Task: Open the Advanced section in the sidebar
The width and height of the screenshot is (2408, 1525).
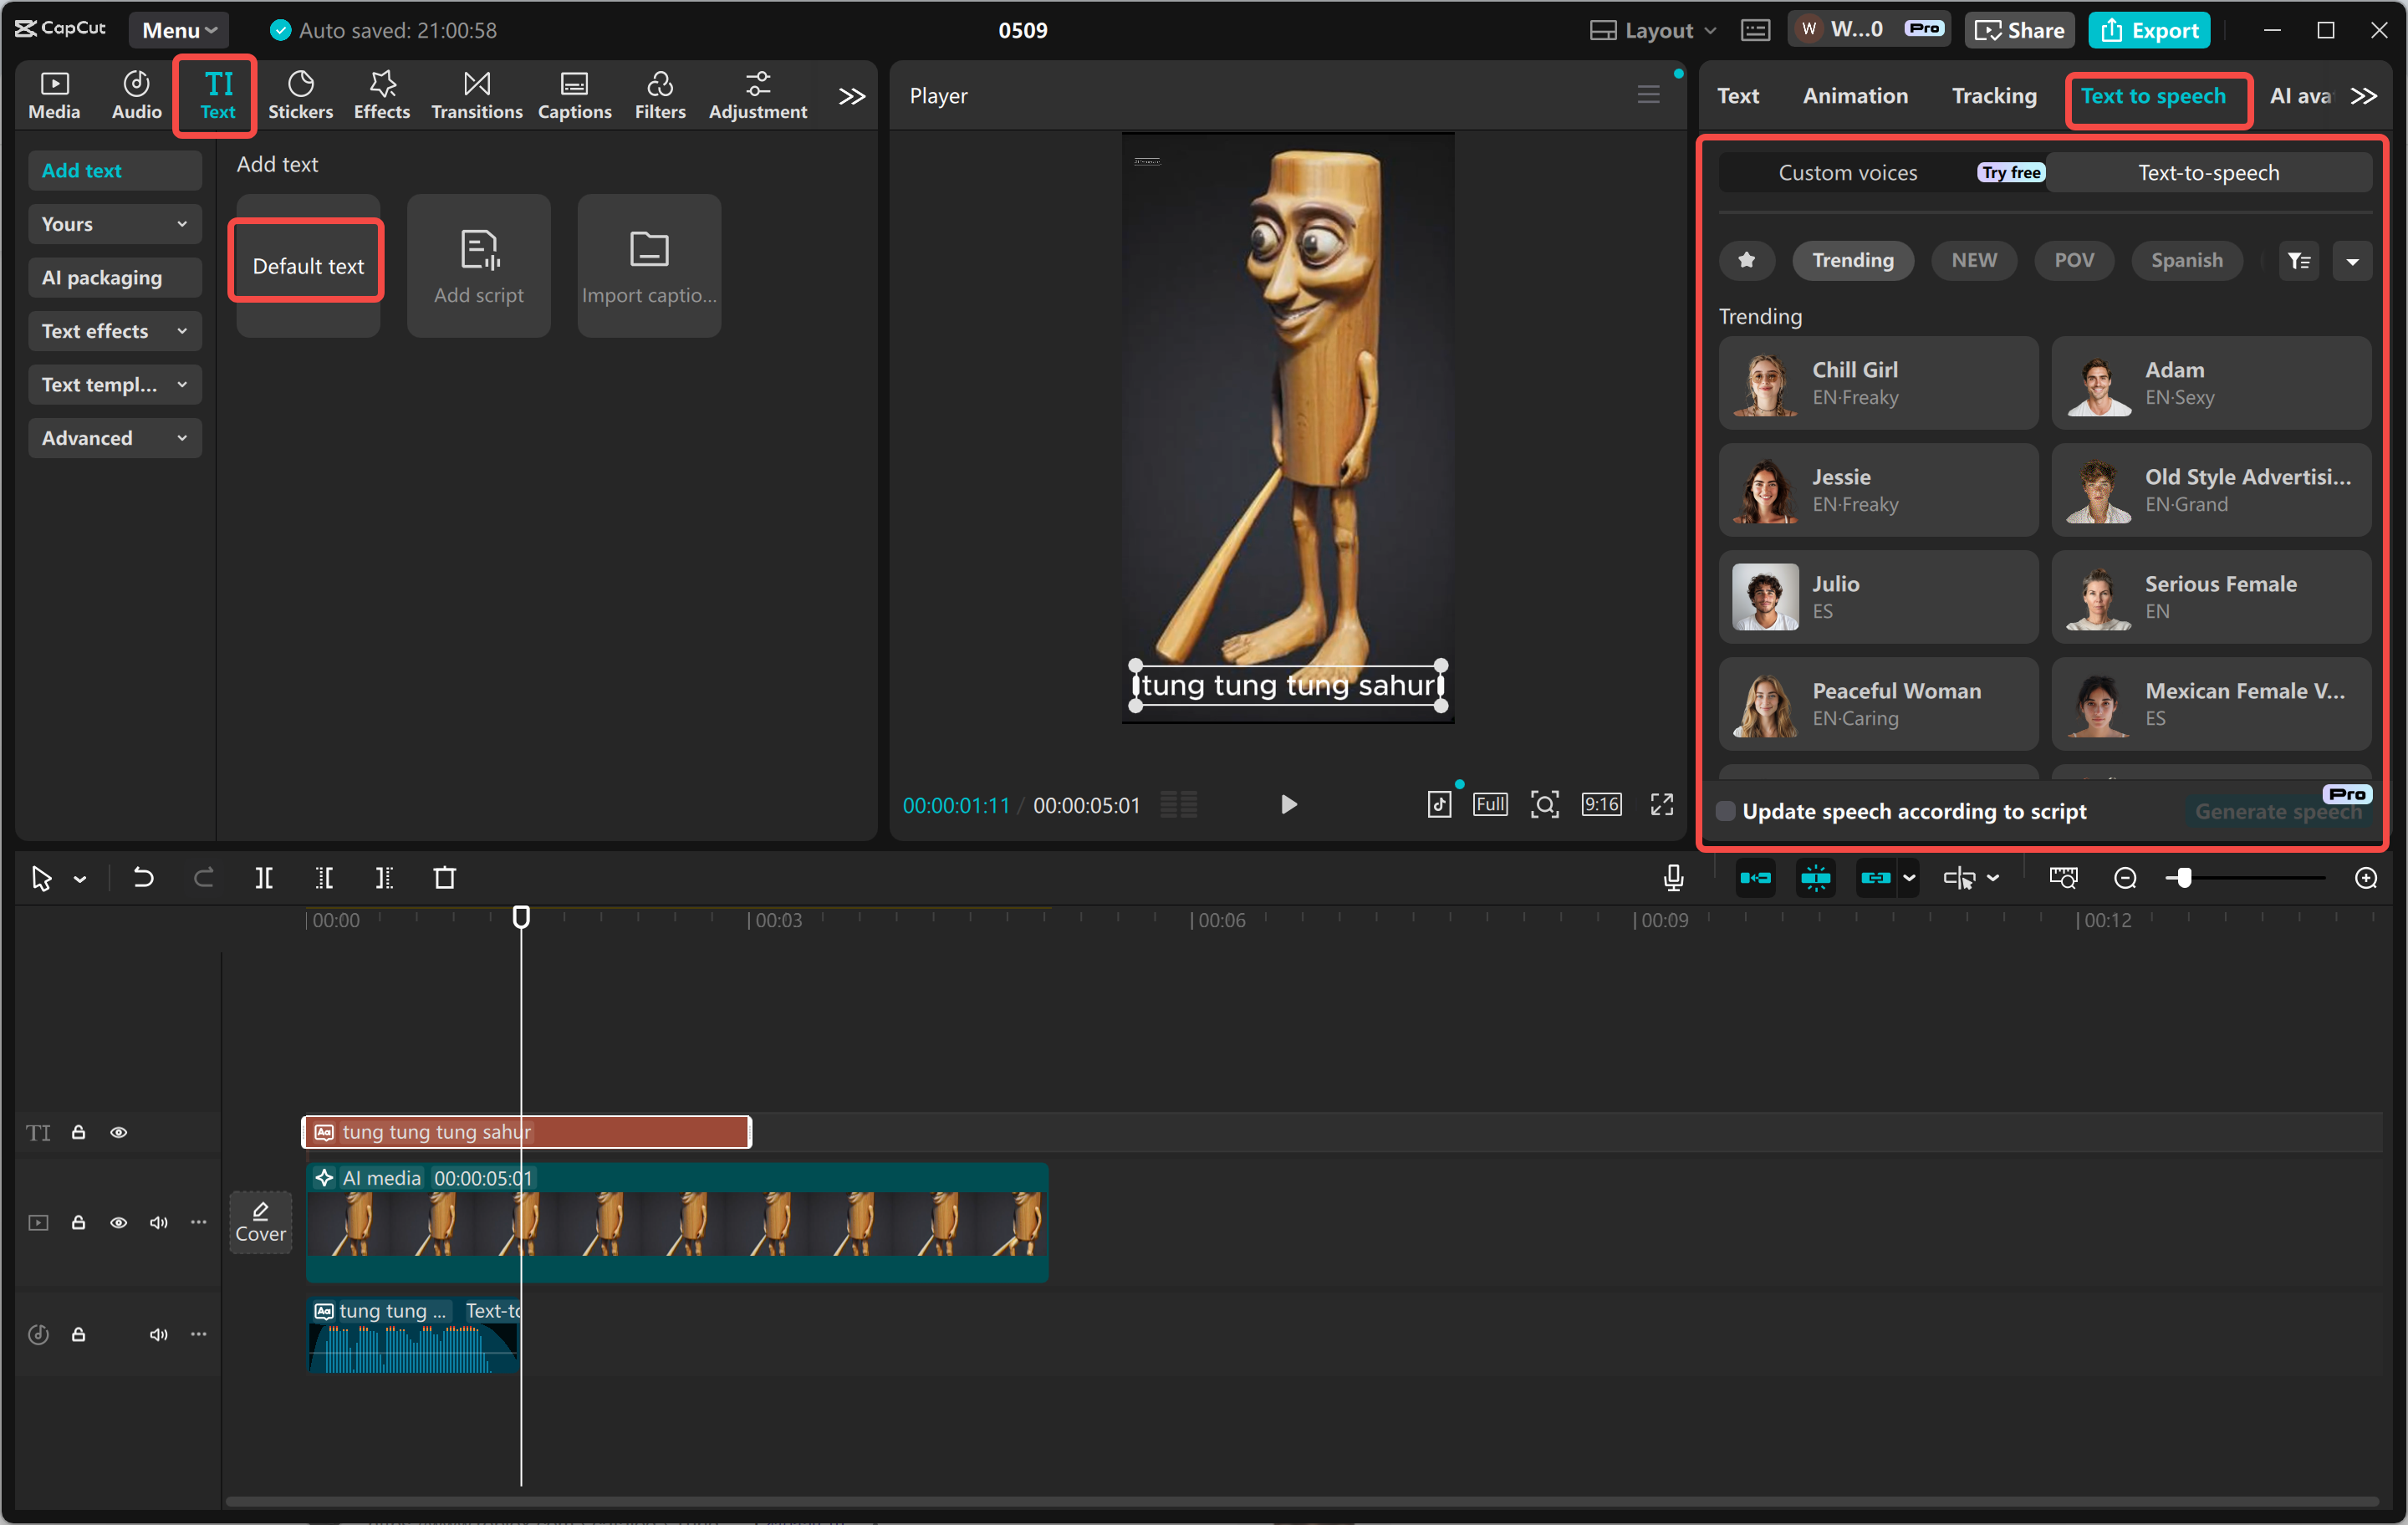Action: pyautogui.click(x=114, y=437)
